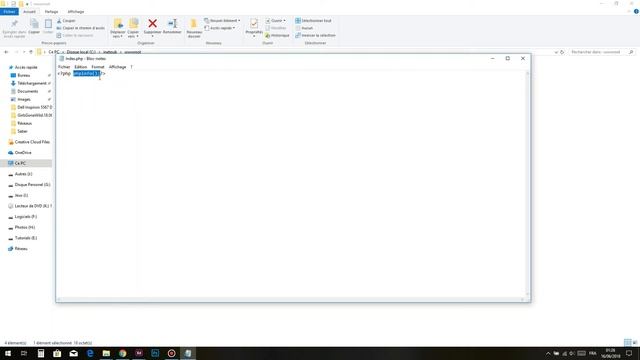Select the Photos (H:) drive
Image resolution: width=640 pixels, height=360 pixels.
[24, 227]
